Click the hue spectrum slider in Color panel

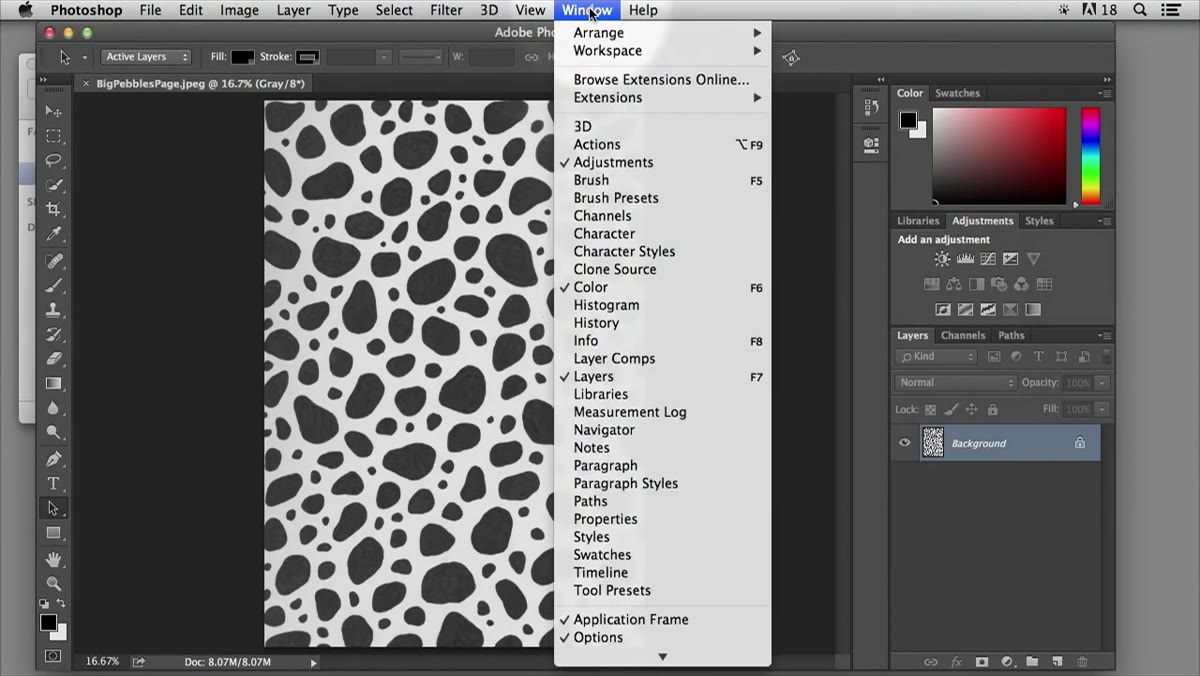1090,156
